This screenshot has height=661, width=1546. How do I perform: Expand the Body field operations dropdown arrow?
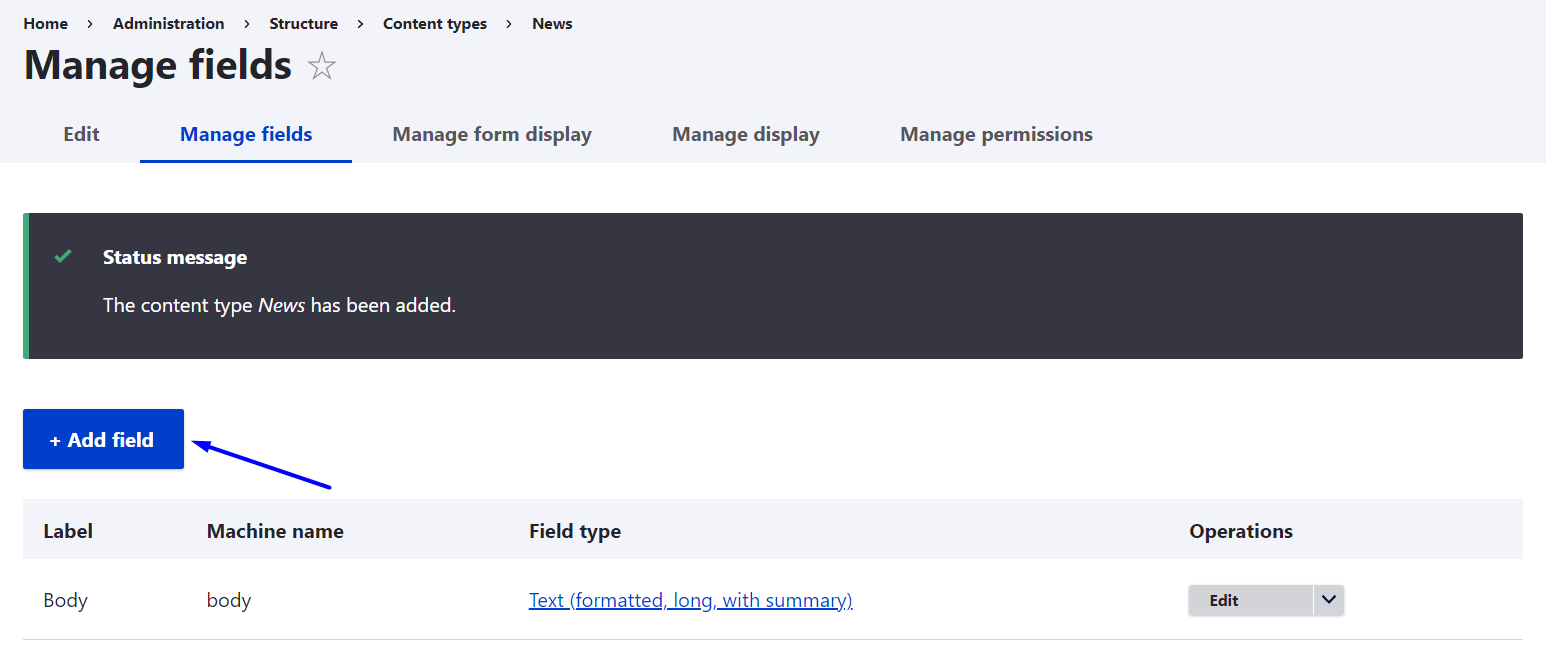click(x=1328, y=600)
